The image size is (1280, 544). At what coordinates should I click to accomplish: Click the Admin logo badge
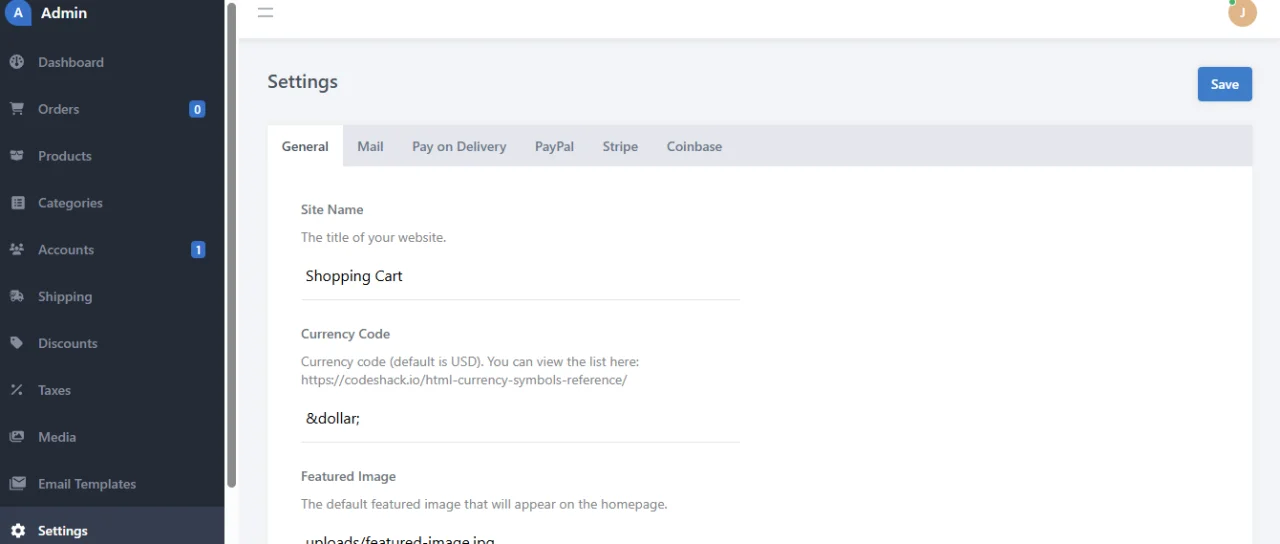(x=17, y=13)
